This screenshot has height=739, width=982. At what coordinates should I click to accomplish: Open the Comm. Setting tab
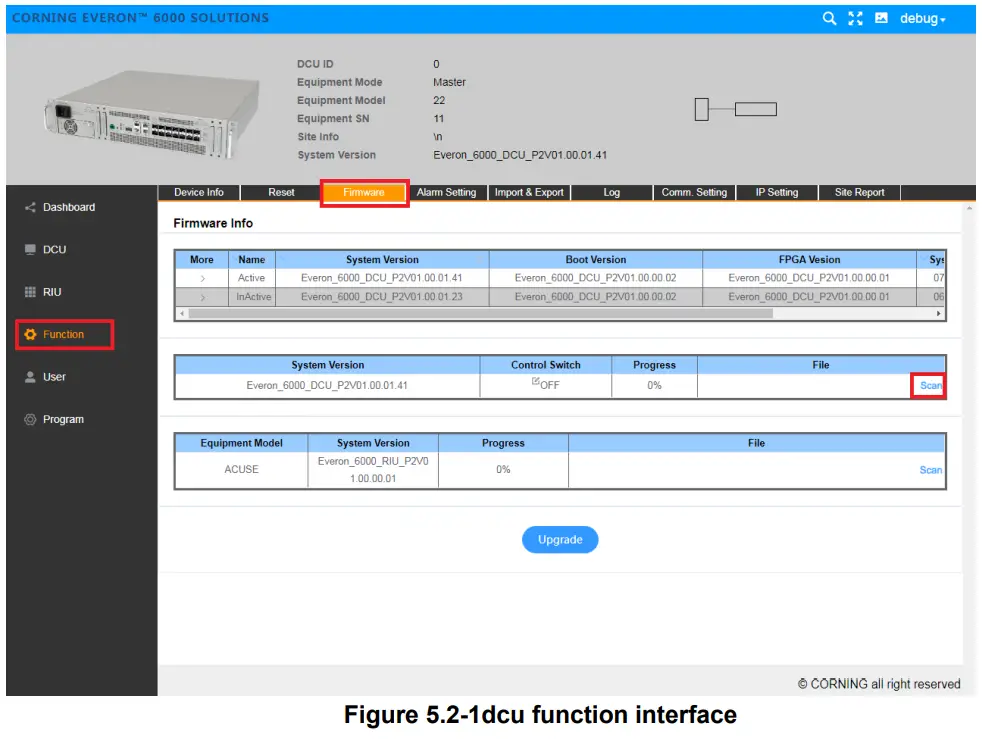(695, 192)
